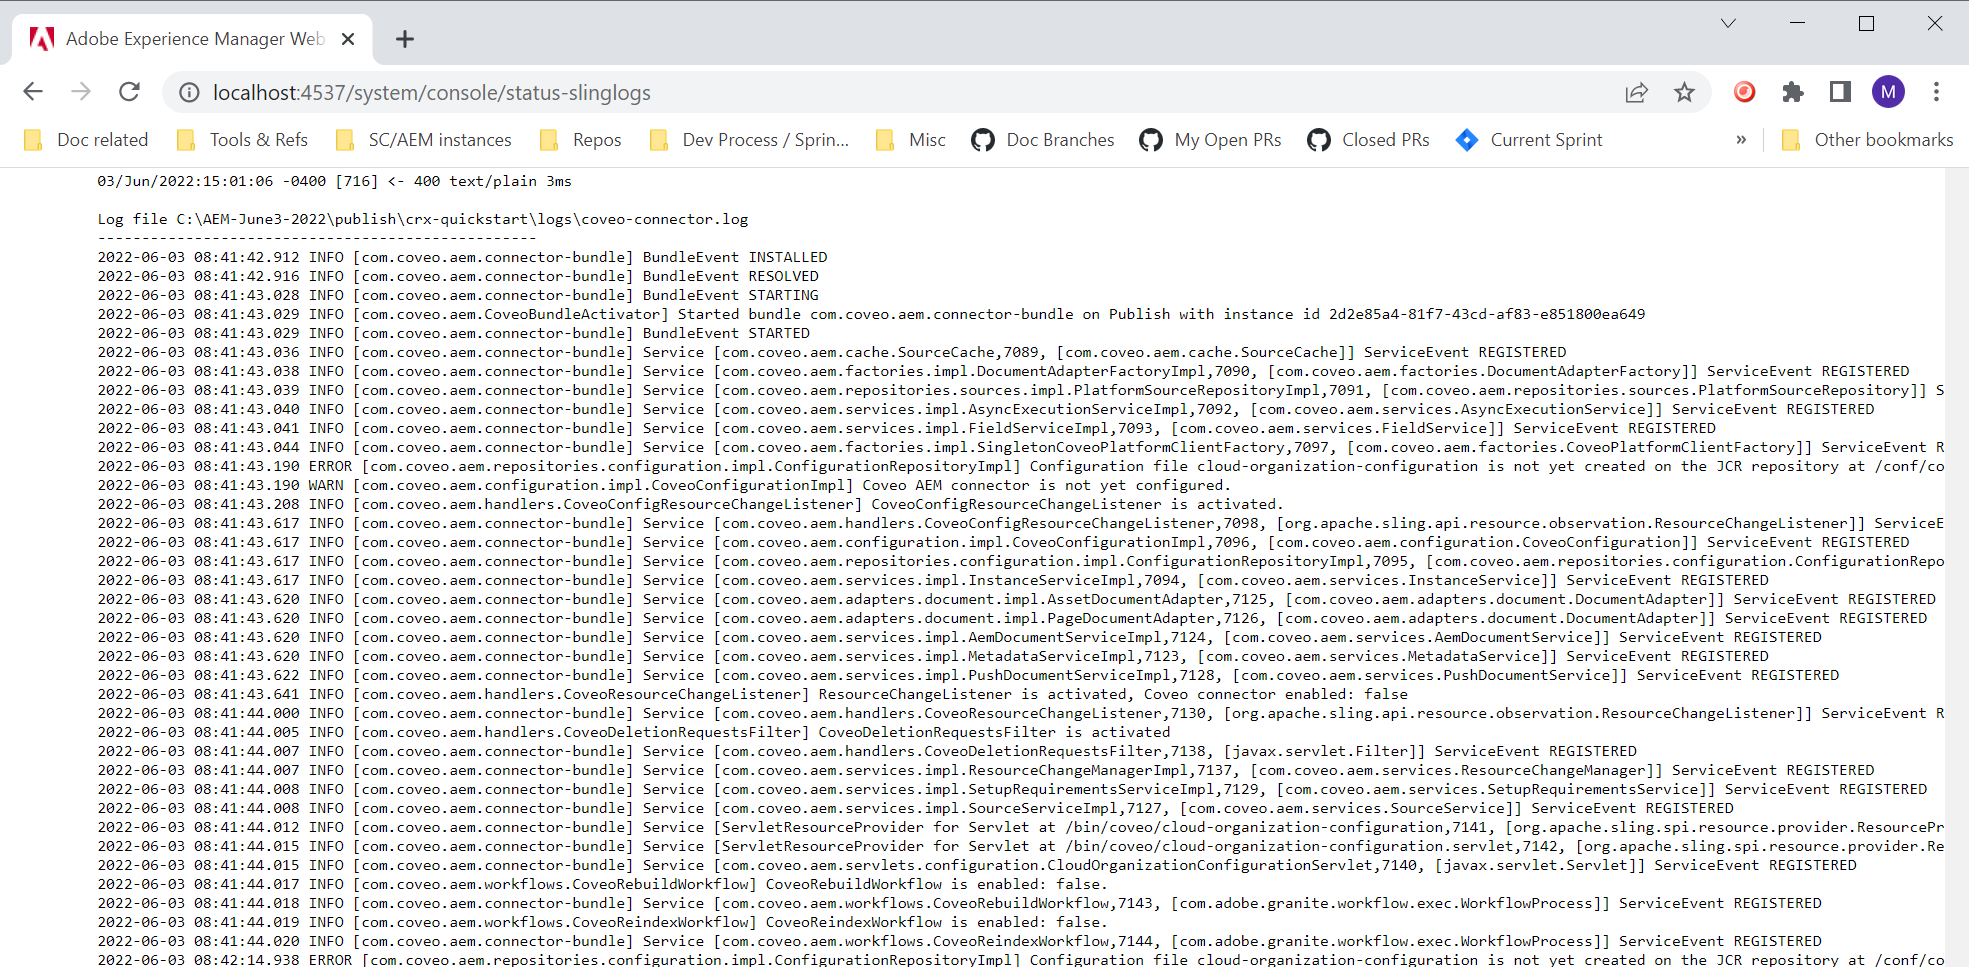
Task: Open Current Sprint Jira bookmark
Action: [x=1530, y=140]
